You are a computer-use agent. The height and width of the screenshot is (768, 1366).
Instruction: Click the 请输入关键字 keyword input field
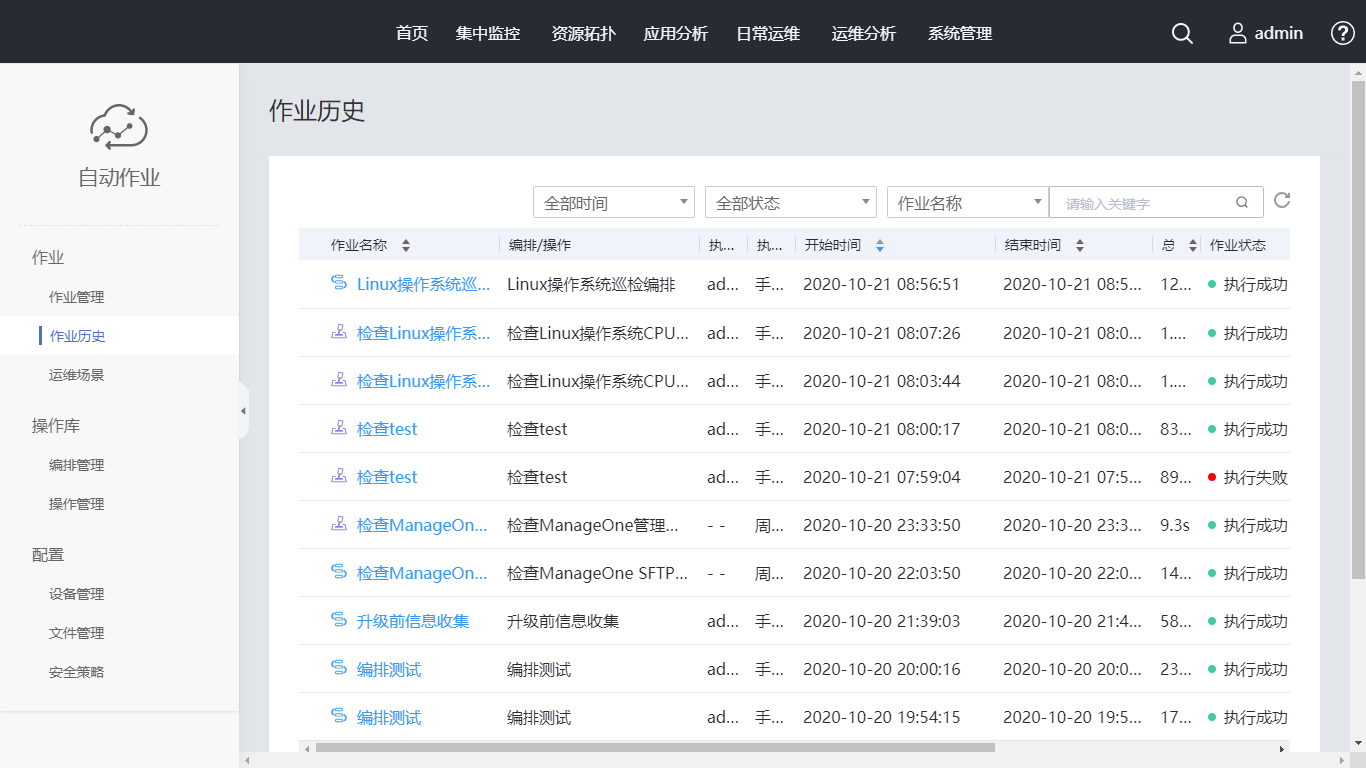point(1145,202)
